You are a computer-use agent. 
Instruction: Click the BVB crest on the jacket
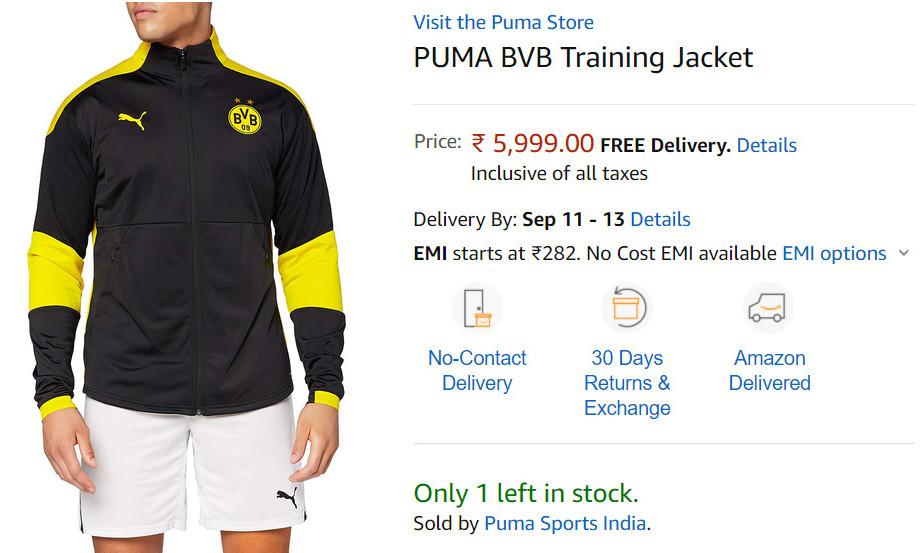click(x=244, y=117)
